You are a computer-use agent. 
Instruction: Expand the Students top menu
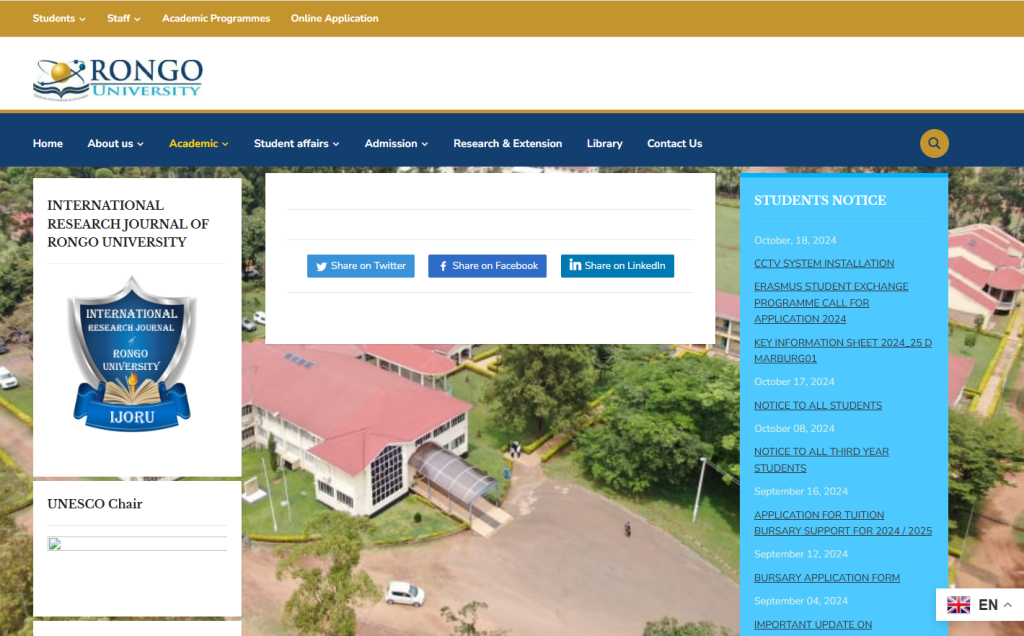point(59,18)
